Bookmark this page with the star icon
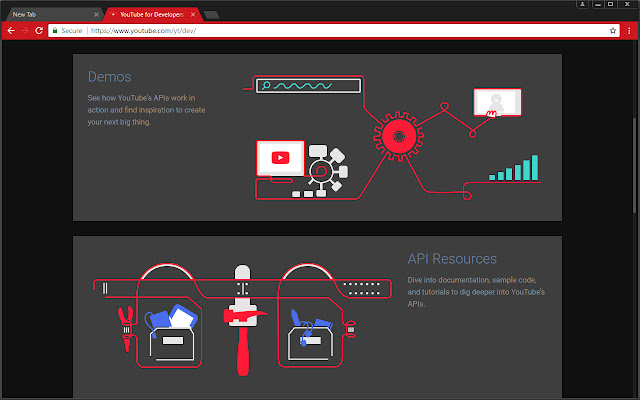 tap(613, 31)
